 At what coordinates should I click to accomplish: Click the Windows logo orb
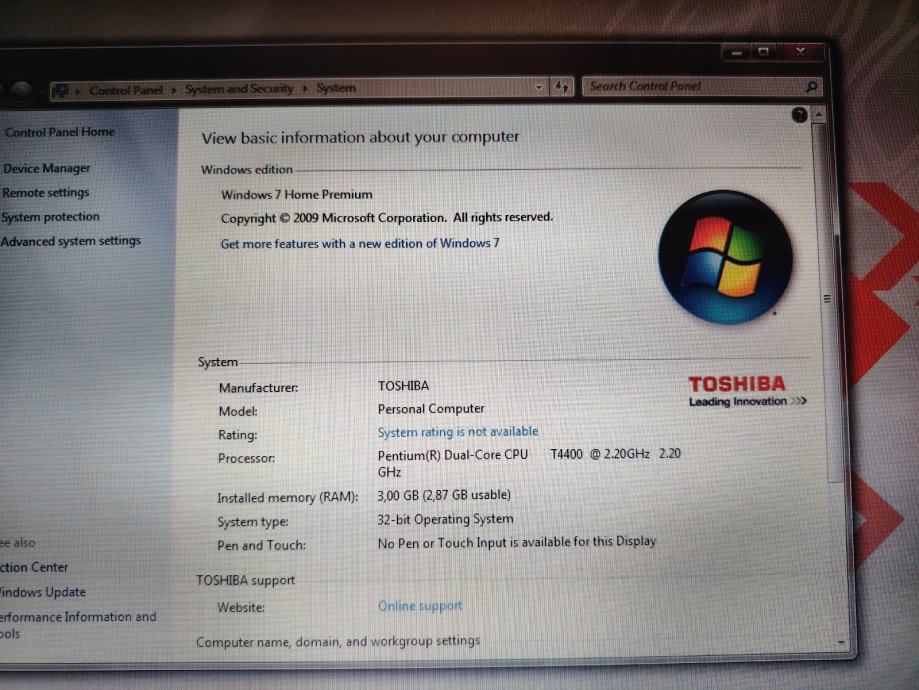click(x=724, y=257)
